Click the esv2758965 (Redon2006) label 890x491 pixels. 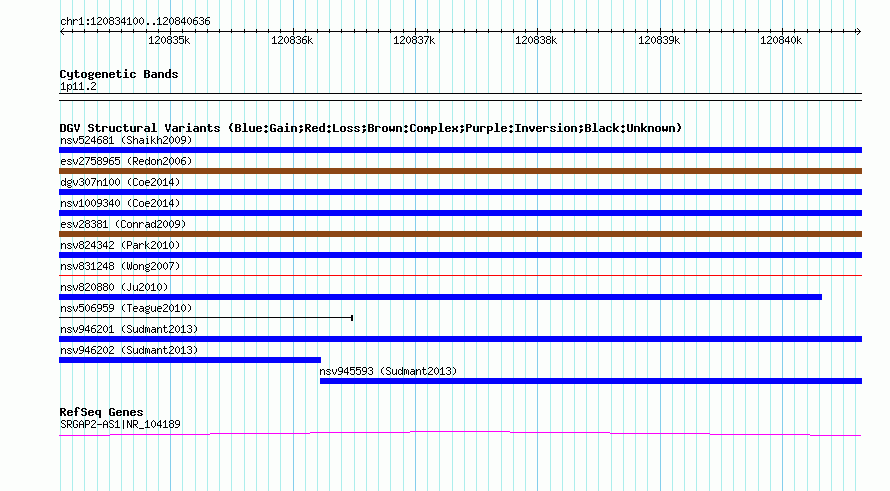(x=126, y=161)
